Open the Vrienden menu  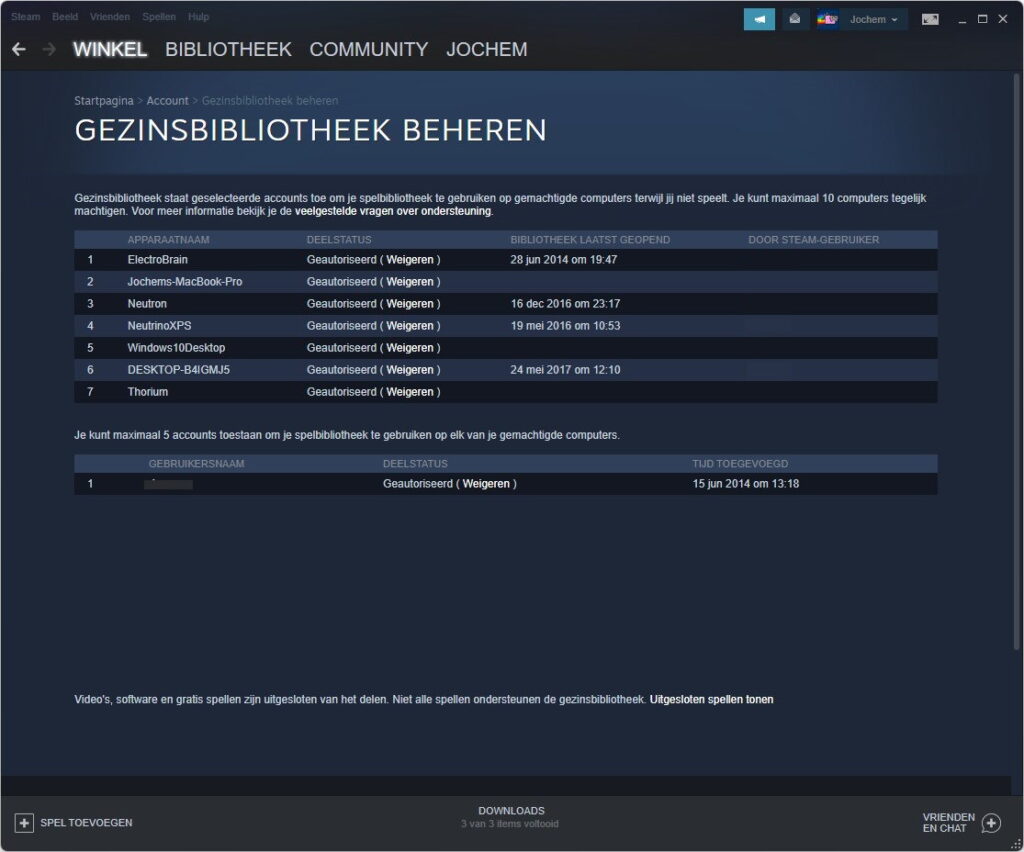click(110, 17)
